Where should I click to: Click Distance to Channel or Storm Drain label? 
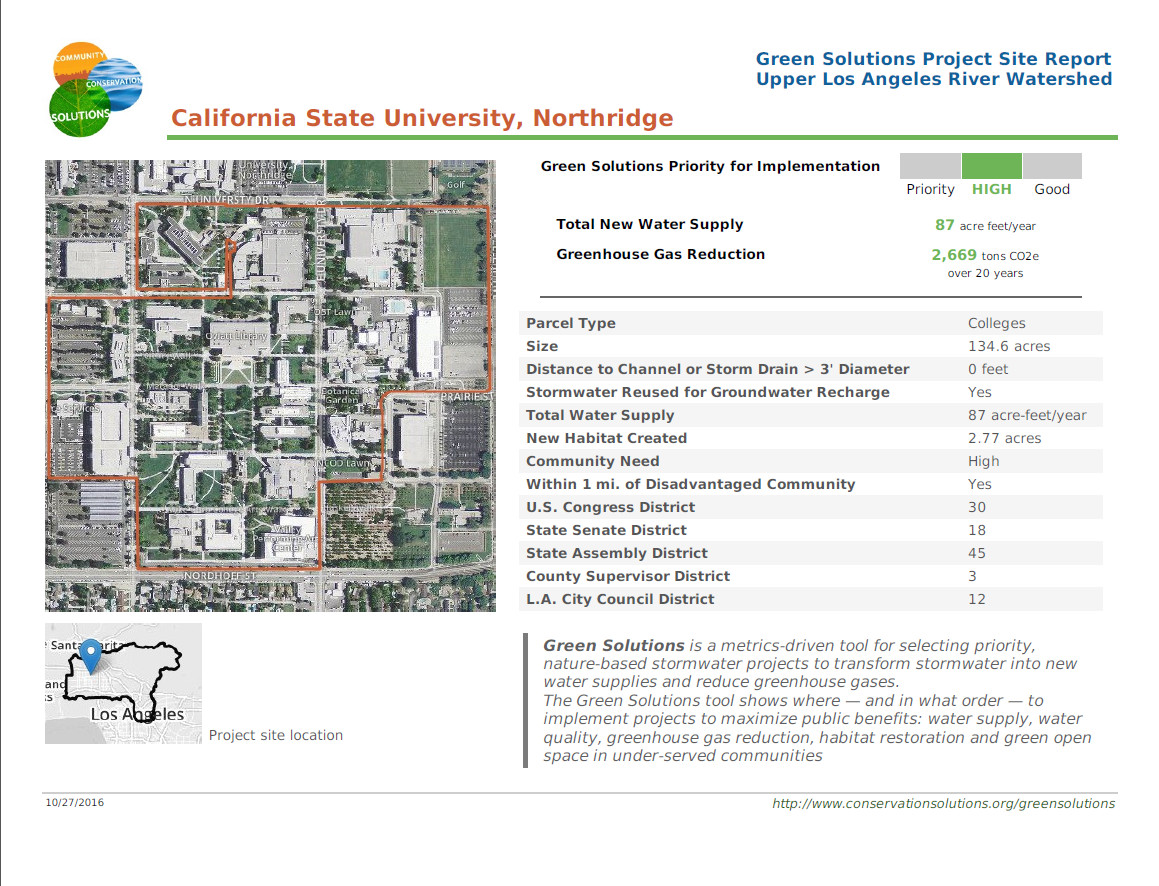[x=718, y=369]
